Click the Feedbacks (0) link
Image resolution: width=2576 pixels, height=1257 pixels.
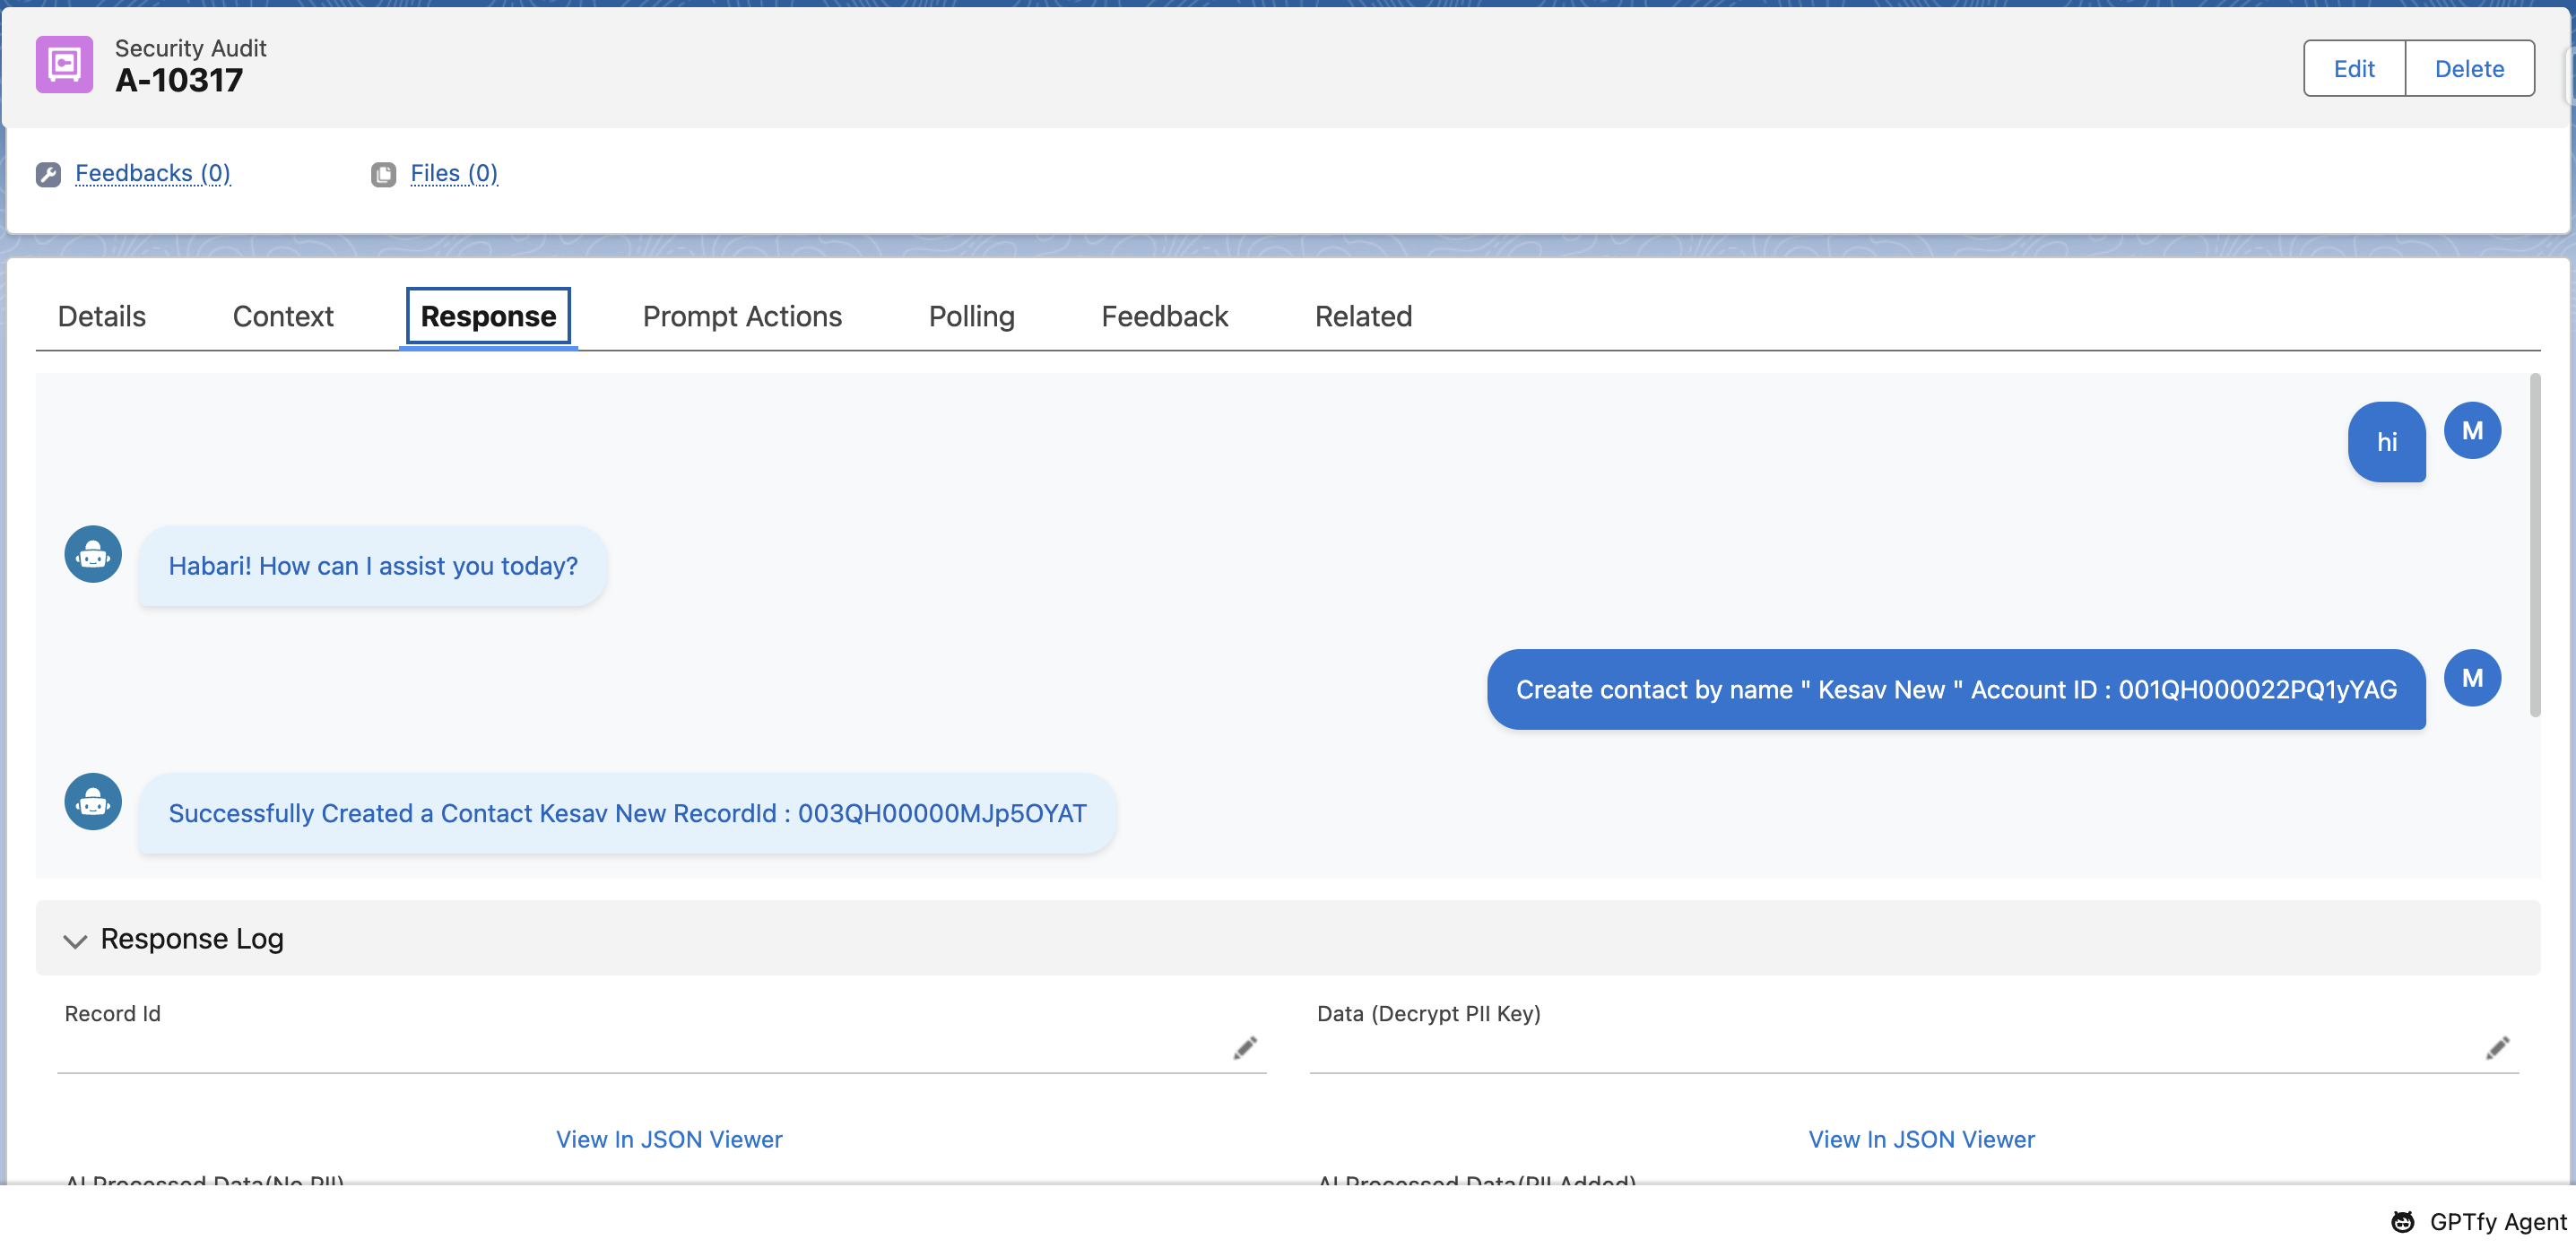[153, 173]
